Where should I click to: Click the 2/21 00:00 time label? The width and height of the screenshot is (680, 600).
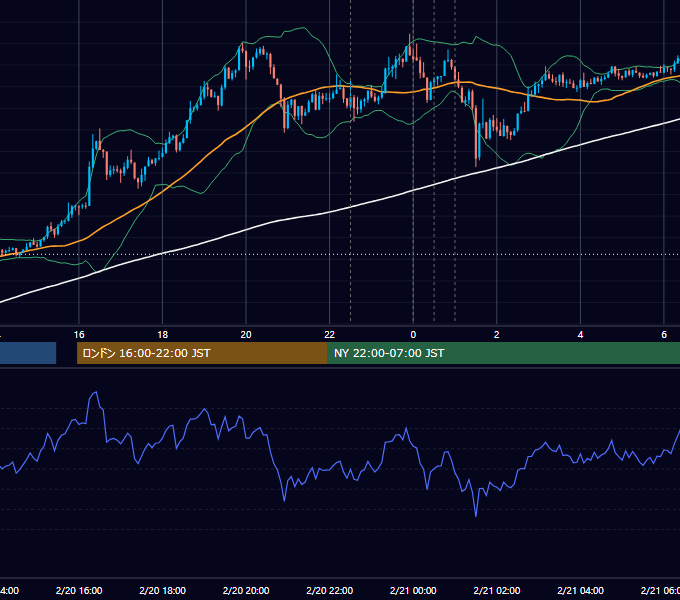[413, 590]
